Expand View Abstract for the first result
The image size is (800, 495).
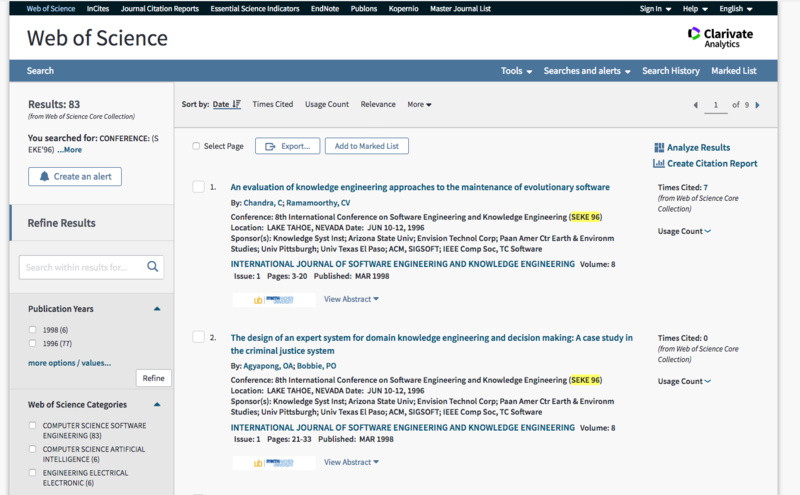[351, 298]
